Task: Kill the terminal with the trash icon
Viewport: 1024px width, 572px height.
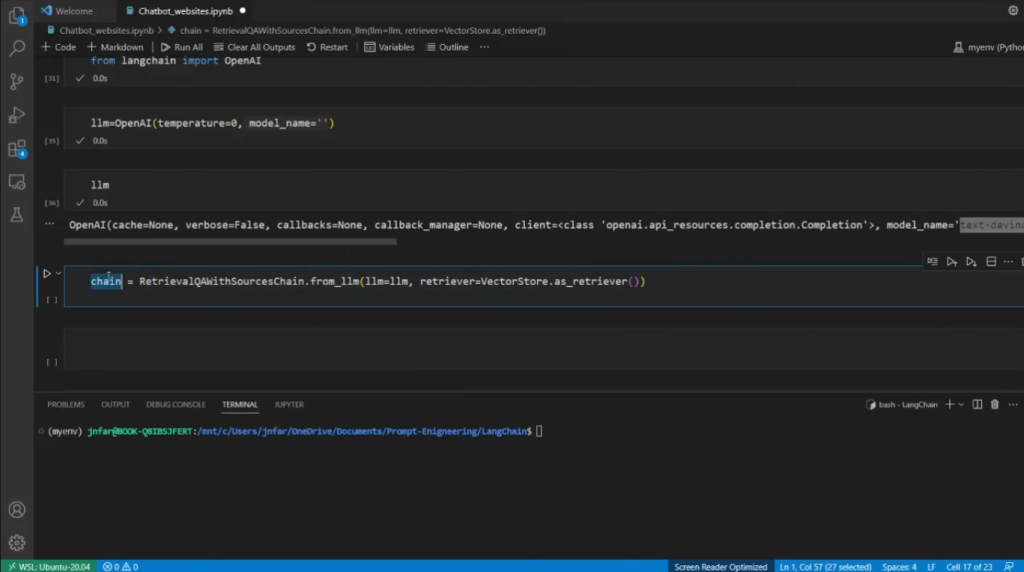Action: coord(993,405)
